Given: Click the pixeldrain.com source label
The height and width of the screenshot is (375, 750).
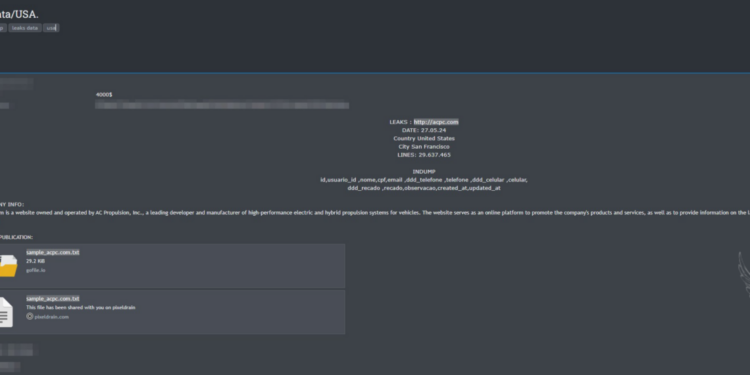Looking at the screenshot, I should click(52, 317).
